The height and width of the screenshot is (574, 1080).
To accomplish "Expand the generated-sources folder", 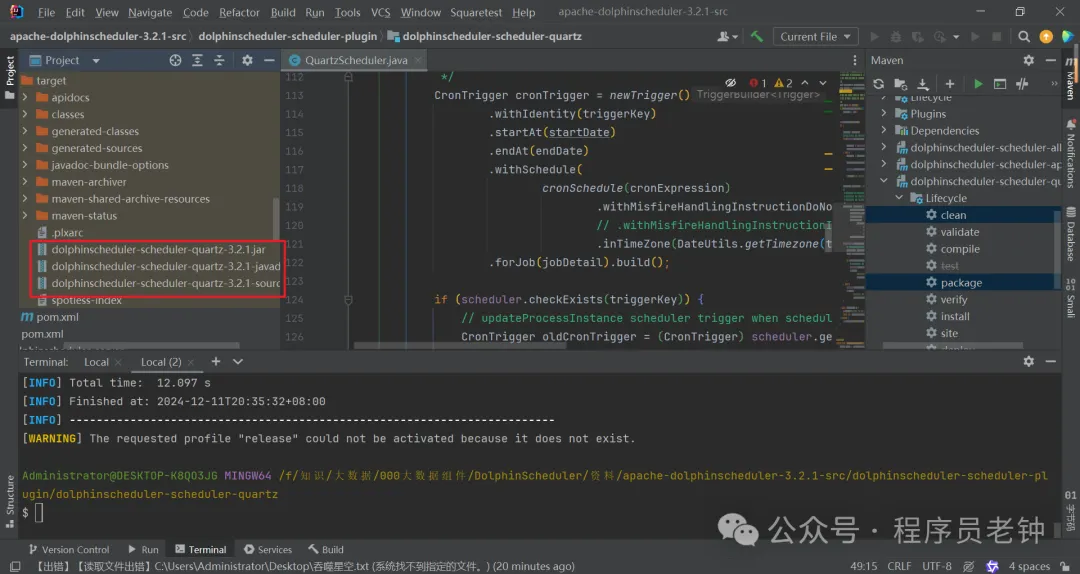I will 25,148.
